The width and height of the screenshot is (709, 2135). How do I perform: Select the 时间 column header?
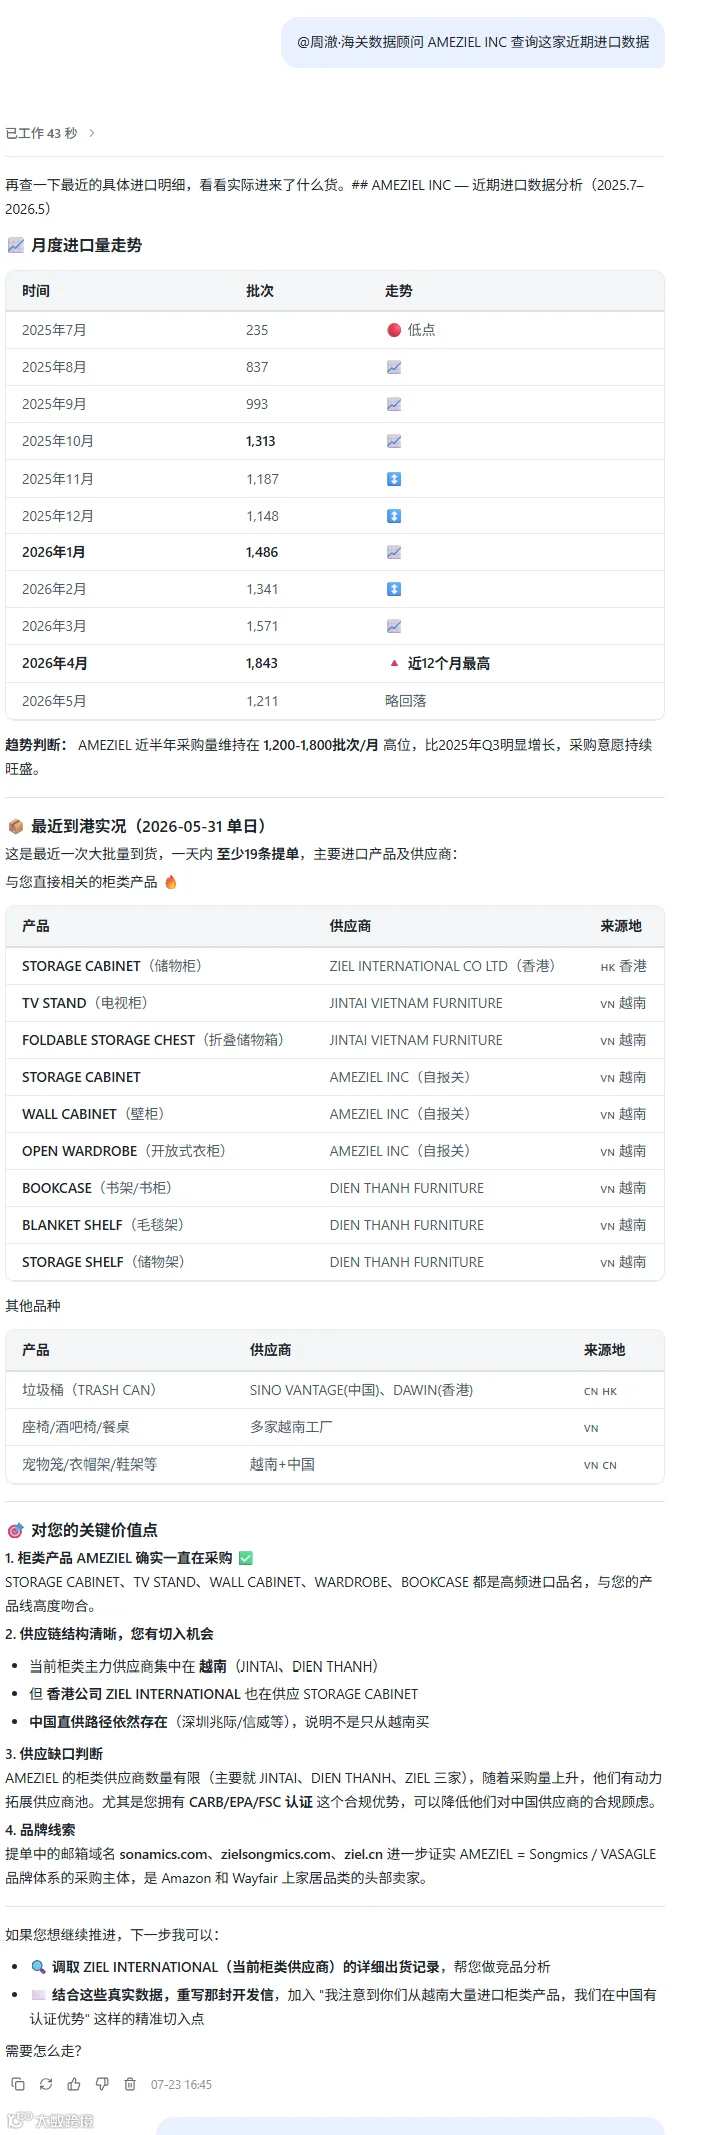click(x=36, y=291)
